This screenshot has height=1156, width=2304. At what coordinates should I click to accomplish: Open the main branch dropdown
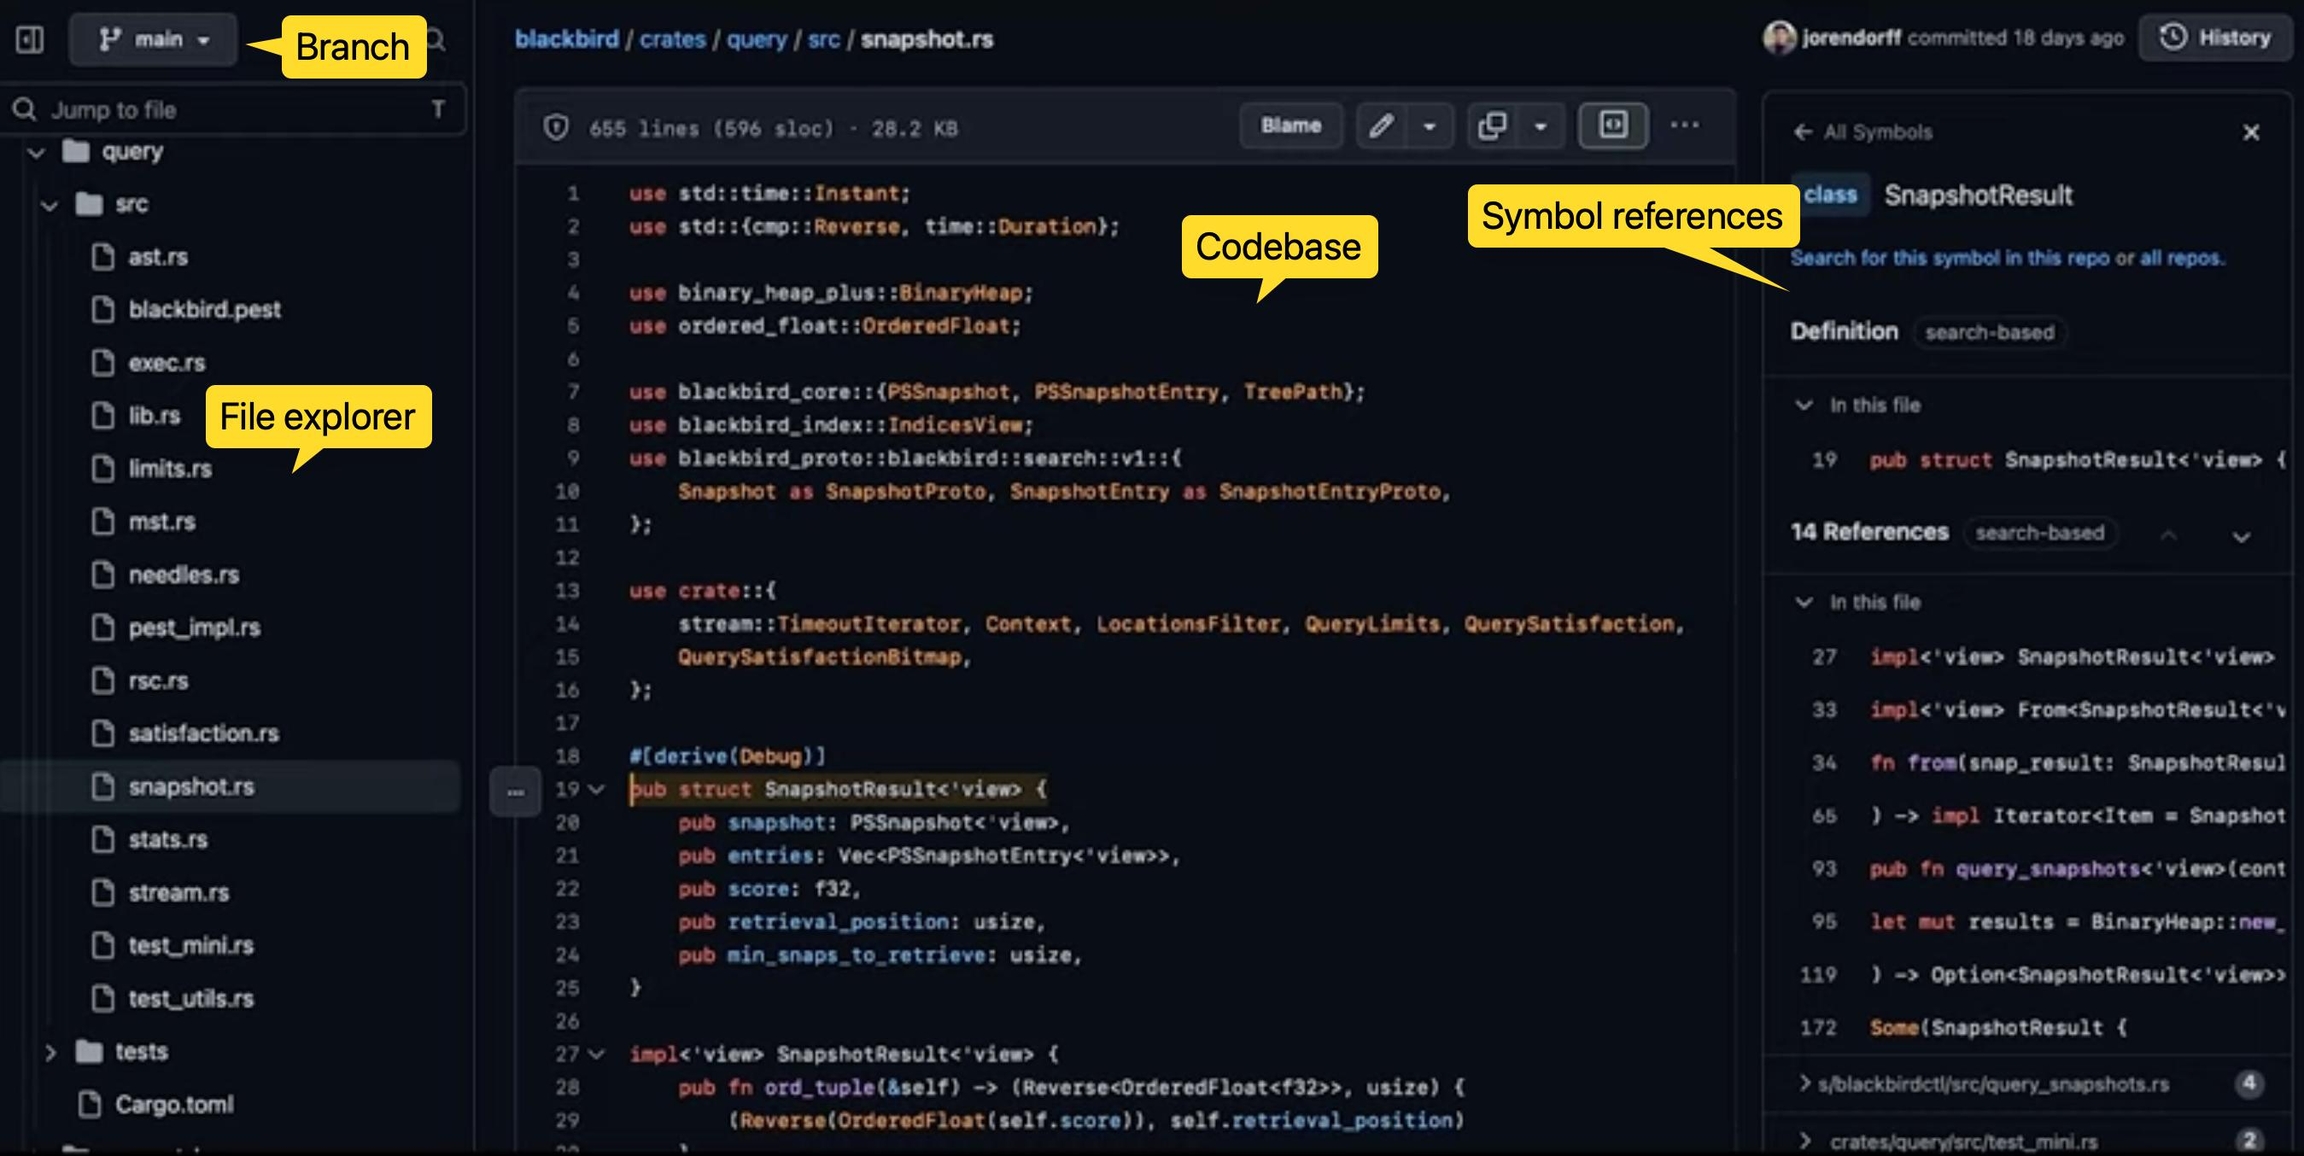click(153, 40)
